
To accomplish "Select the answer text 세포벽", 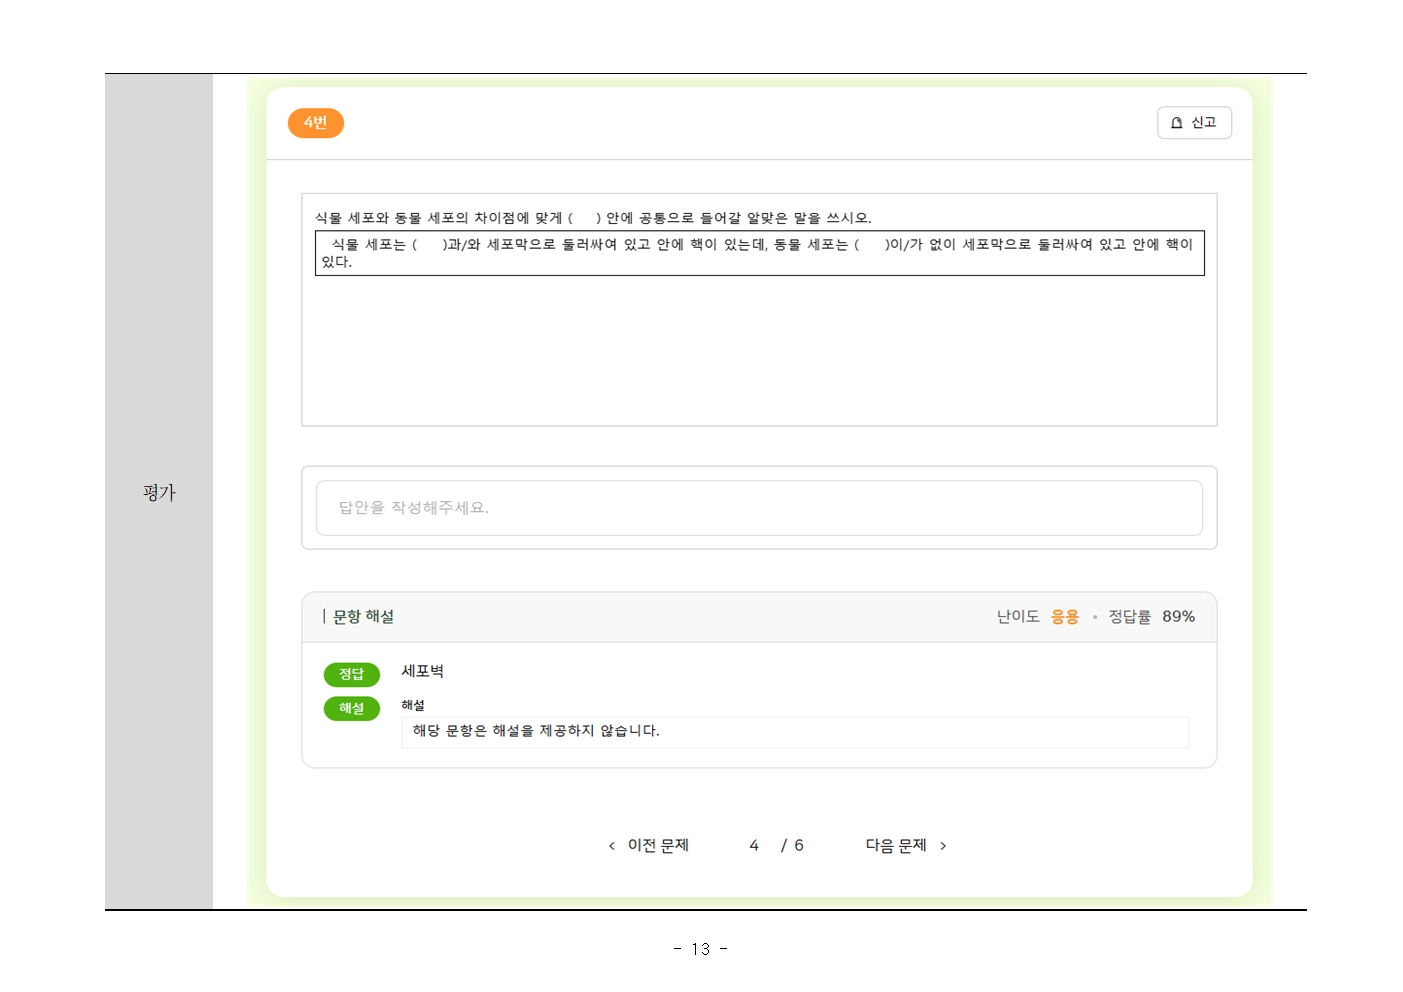I will (x=423, y=671).
